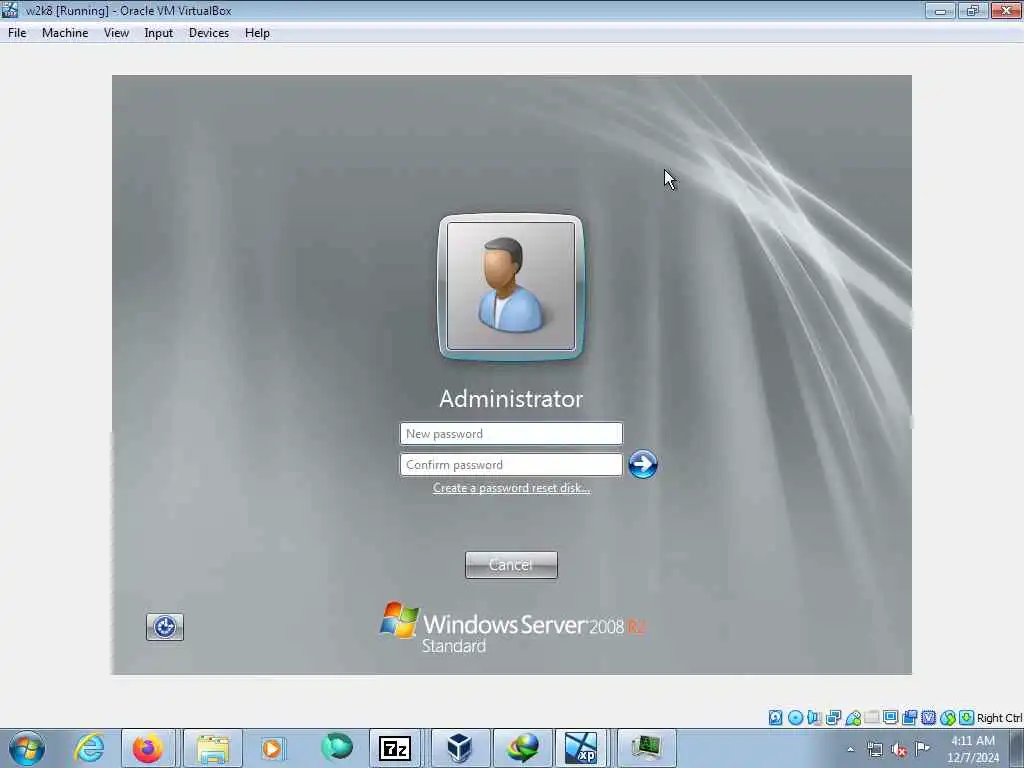1024x768 pixels.
Task: Click the network tray icon
Action: pyautogui.click(x=874, y=749)
